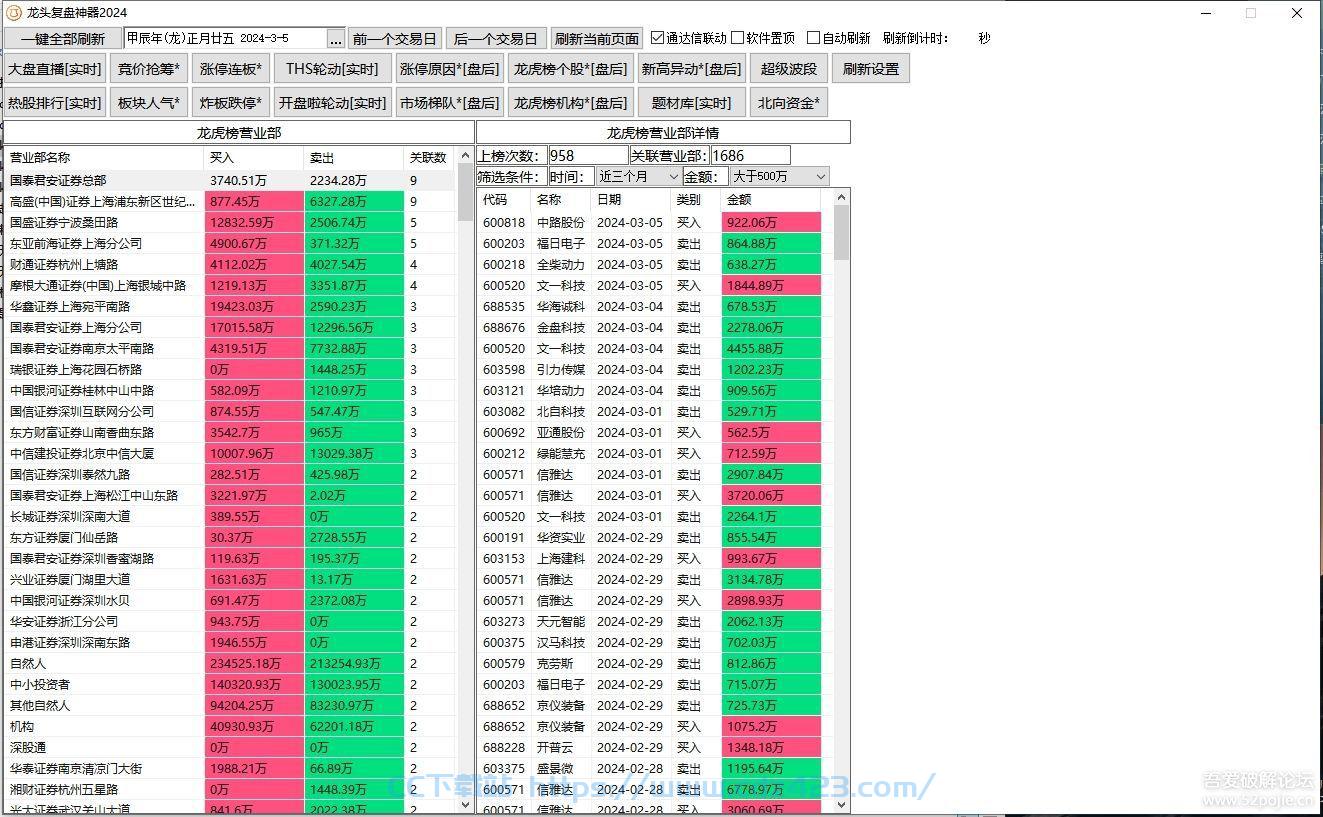Select row 华鑫证券上海宛平南路
1323x817 pixels.
(230, 306)
